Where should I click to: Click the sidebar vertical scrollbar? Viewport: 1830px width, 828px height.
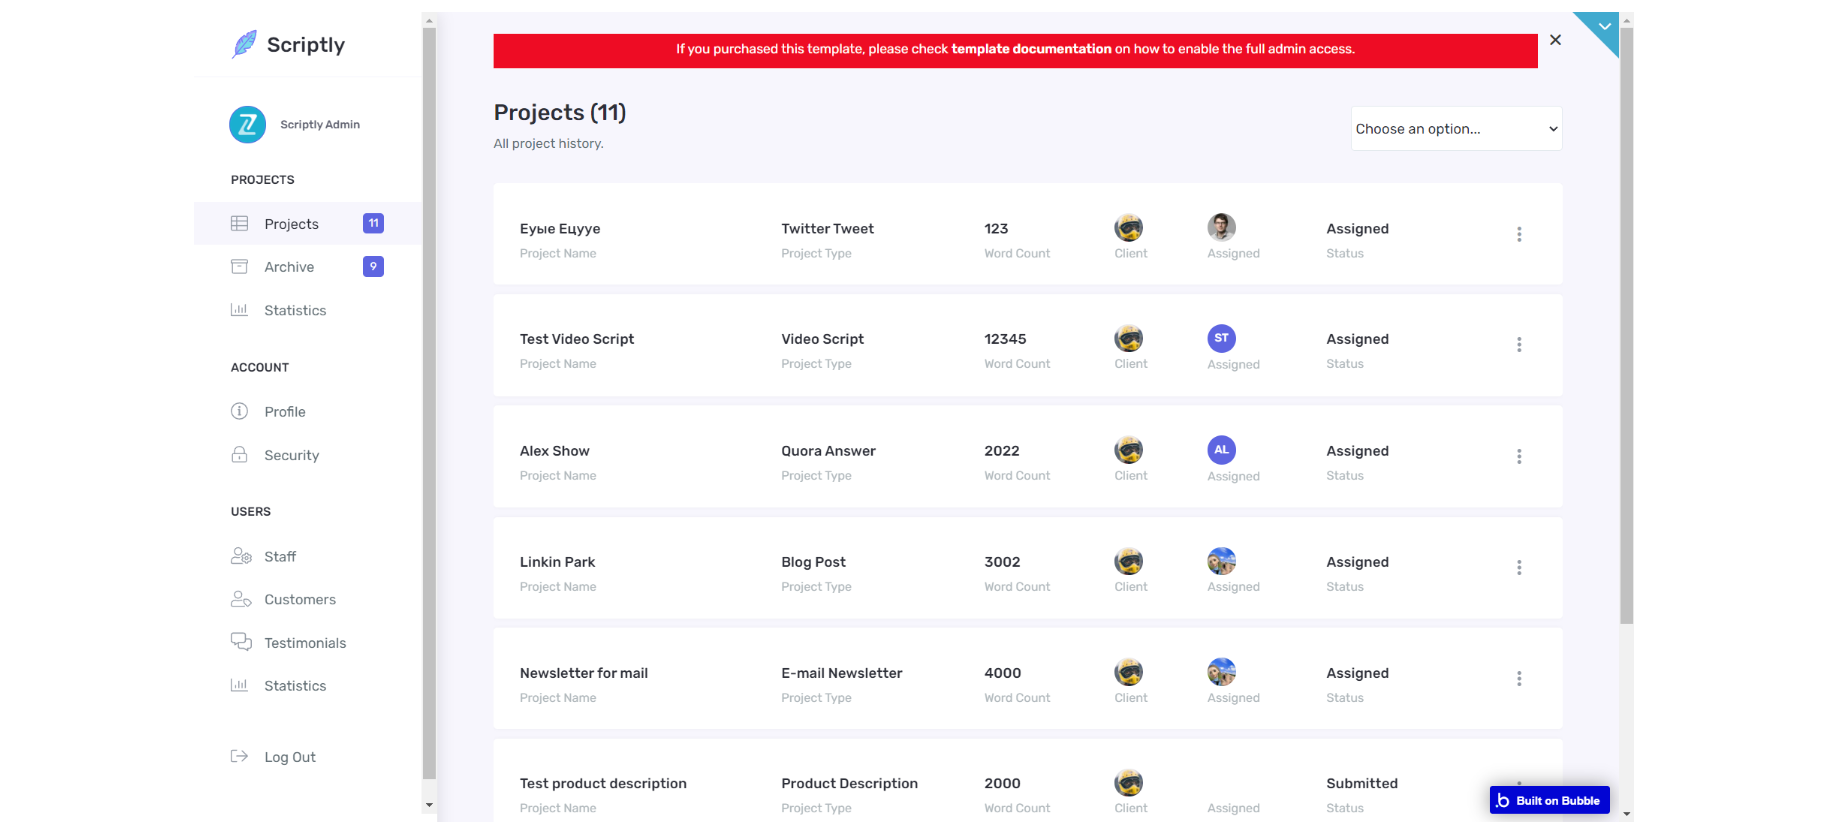(429, 400)
